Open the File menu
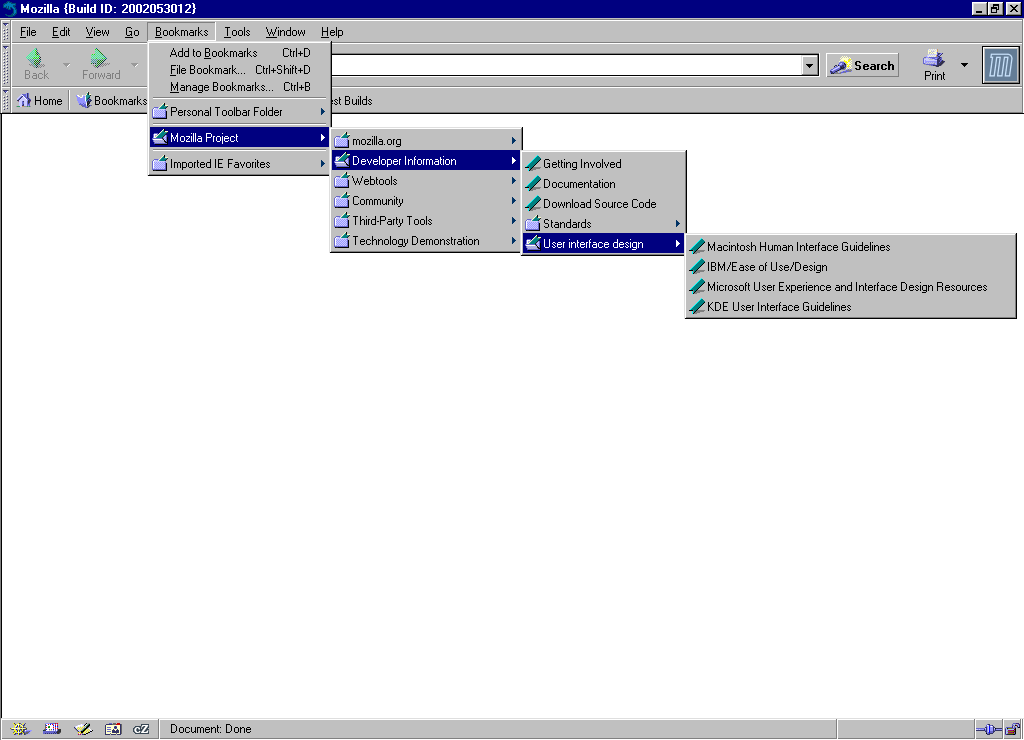Screen dimensions: 1024x740 click(x=28, y=31)
